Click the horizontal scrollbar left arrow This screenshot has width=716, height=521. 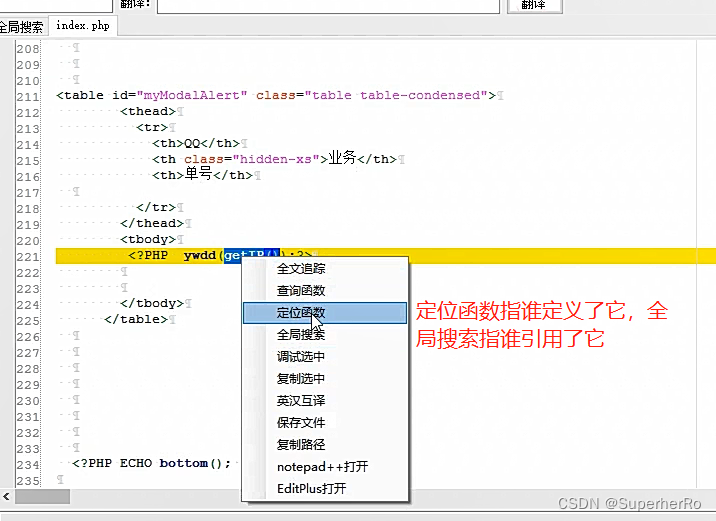click(x=6, y=496)
